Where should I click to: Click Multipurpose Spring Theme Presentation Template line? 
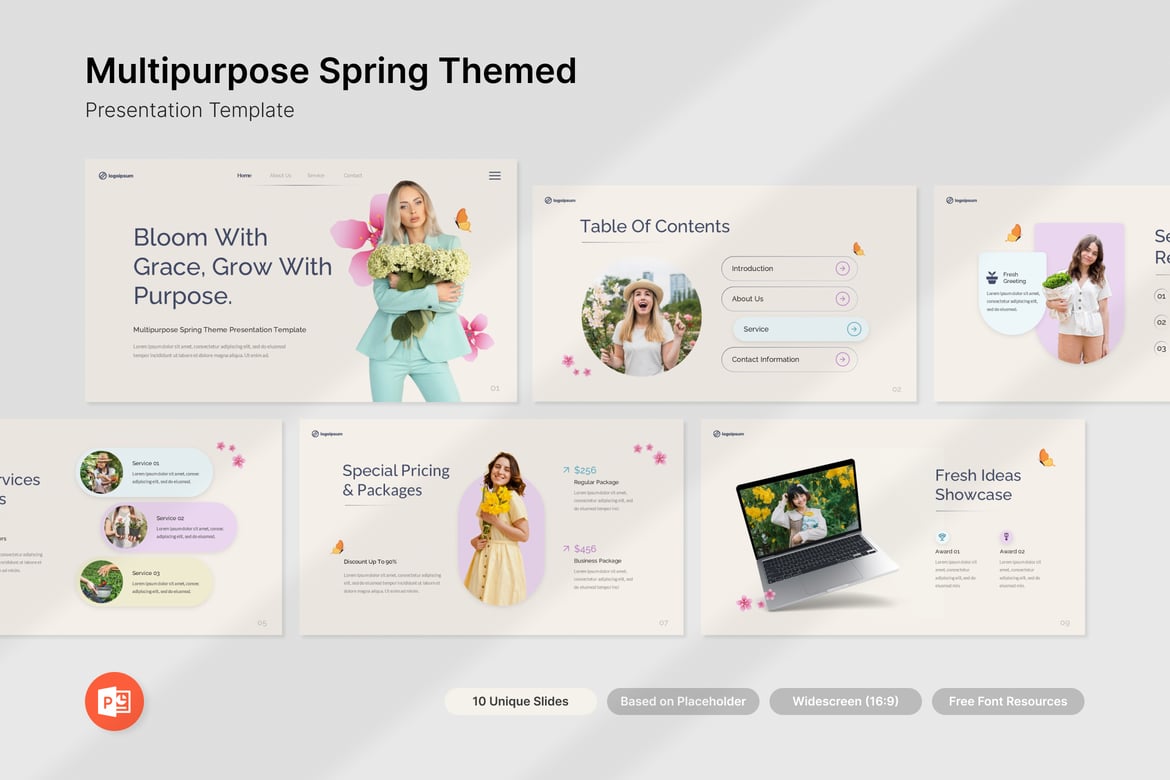(x=219, y=329)
